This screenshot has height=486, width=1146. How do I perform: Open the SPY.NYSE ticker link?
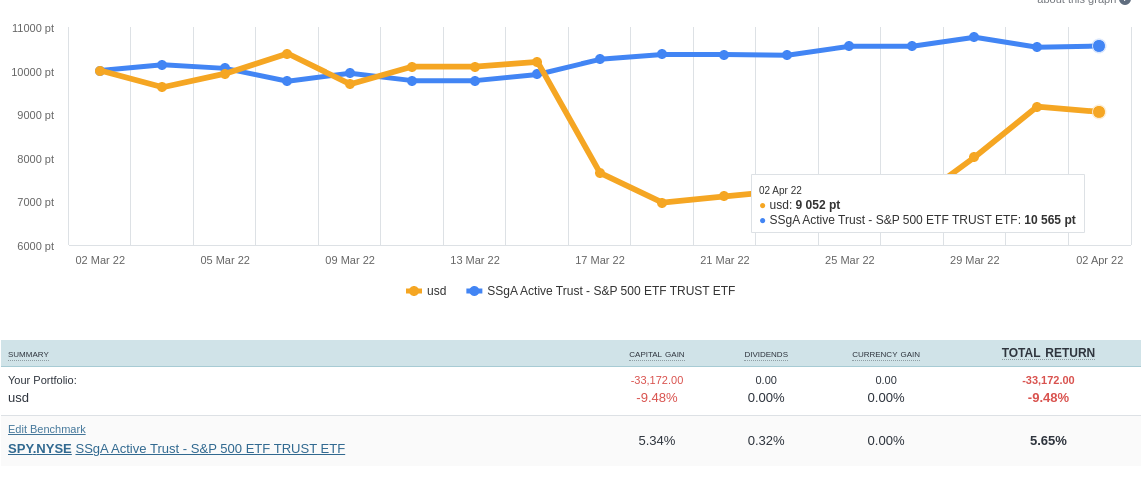[x=40, y=448]
